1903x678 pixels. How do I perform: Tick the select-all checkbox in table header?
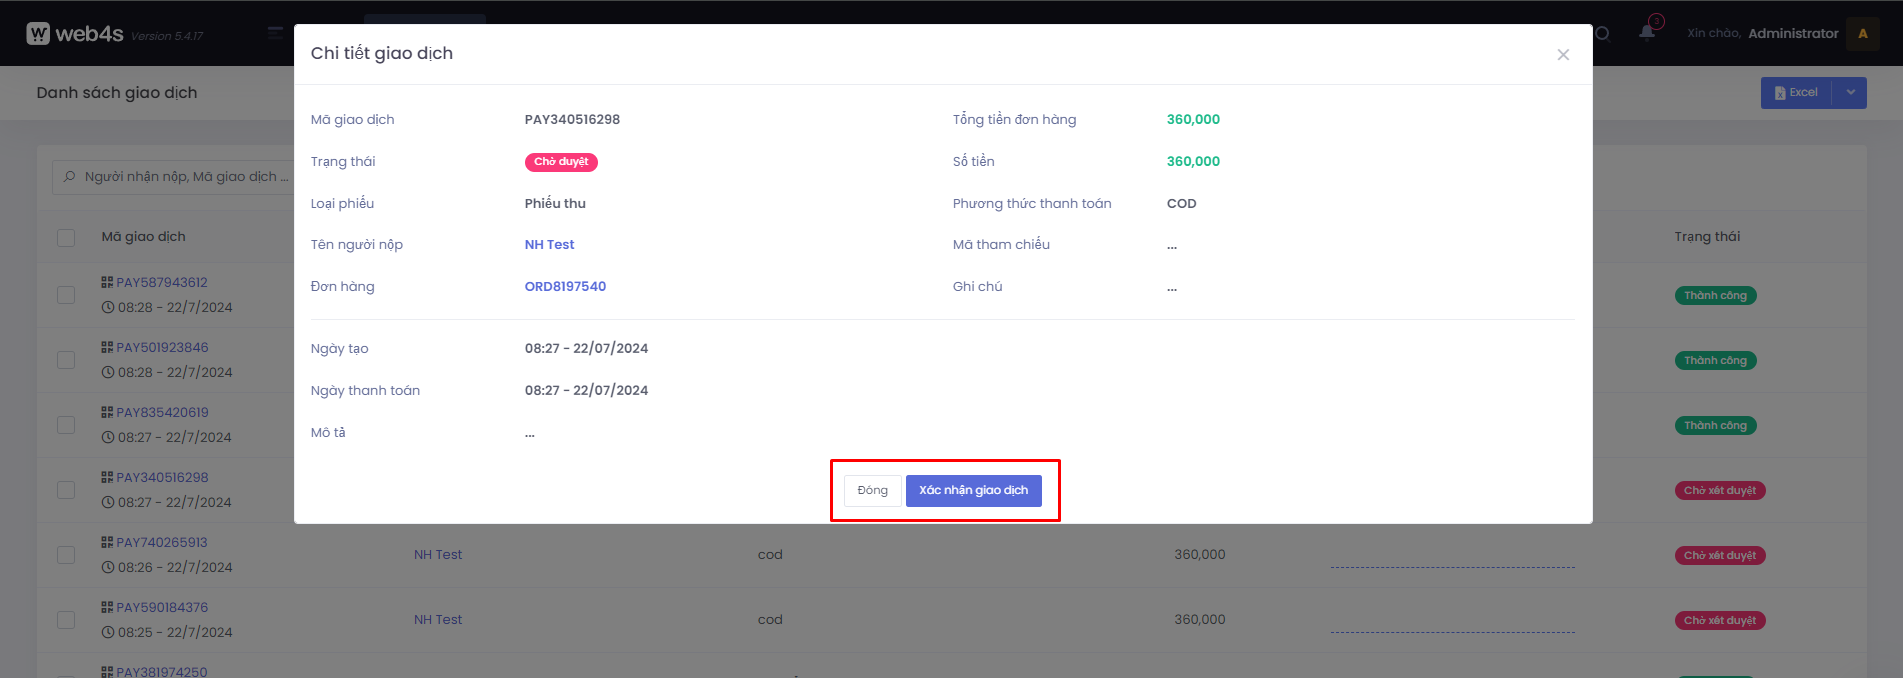click(x=66, y=237)
